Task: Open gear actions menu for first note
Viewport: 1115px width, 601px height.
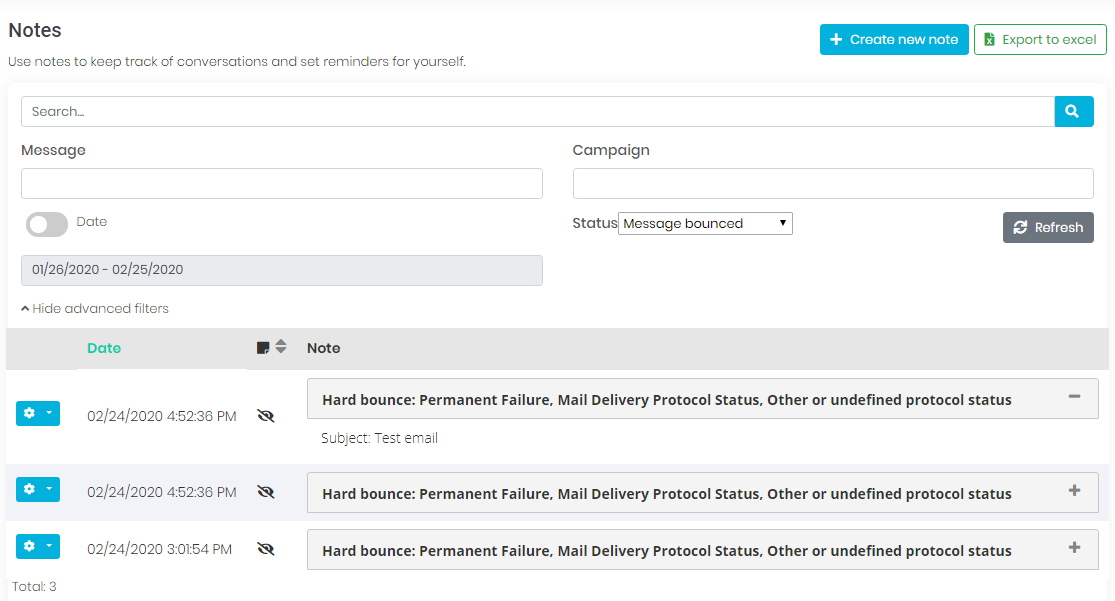Action: tap(38, 414)
